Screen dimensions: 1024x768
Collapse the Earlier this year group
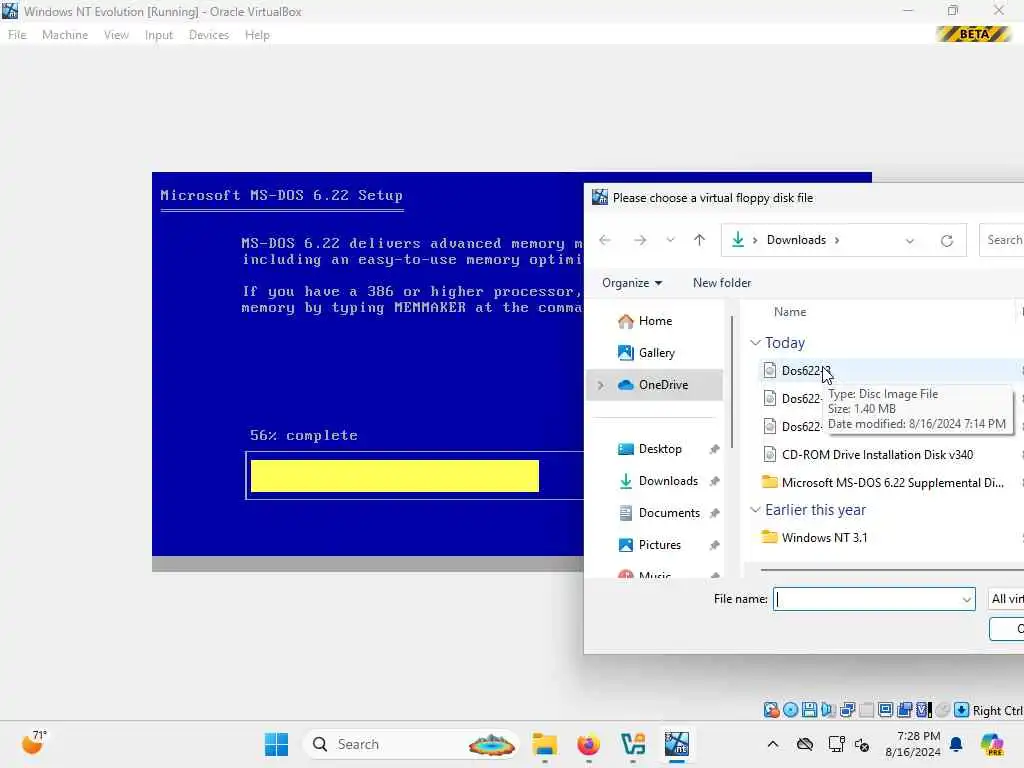click(x=756, y=510)
